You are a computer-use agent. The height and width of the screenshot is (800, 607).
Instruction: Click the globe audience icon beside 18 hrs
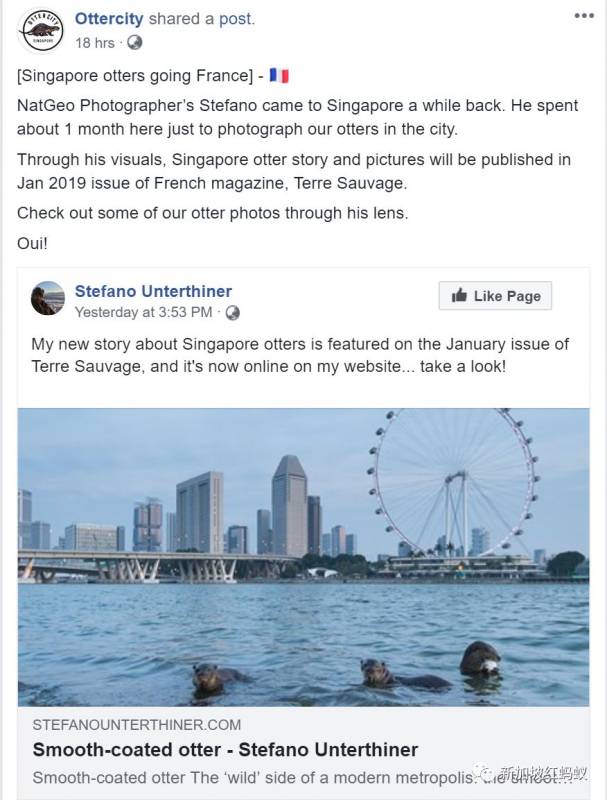(134, 42)
